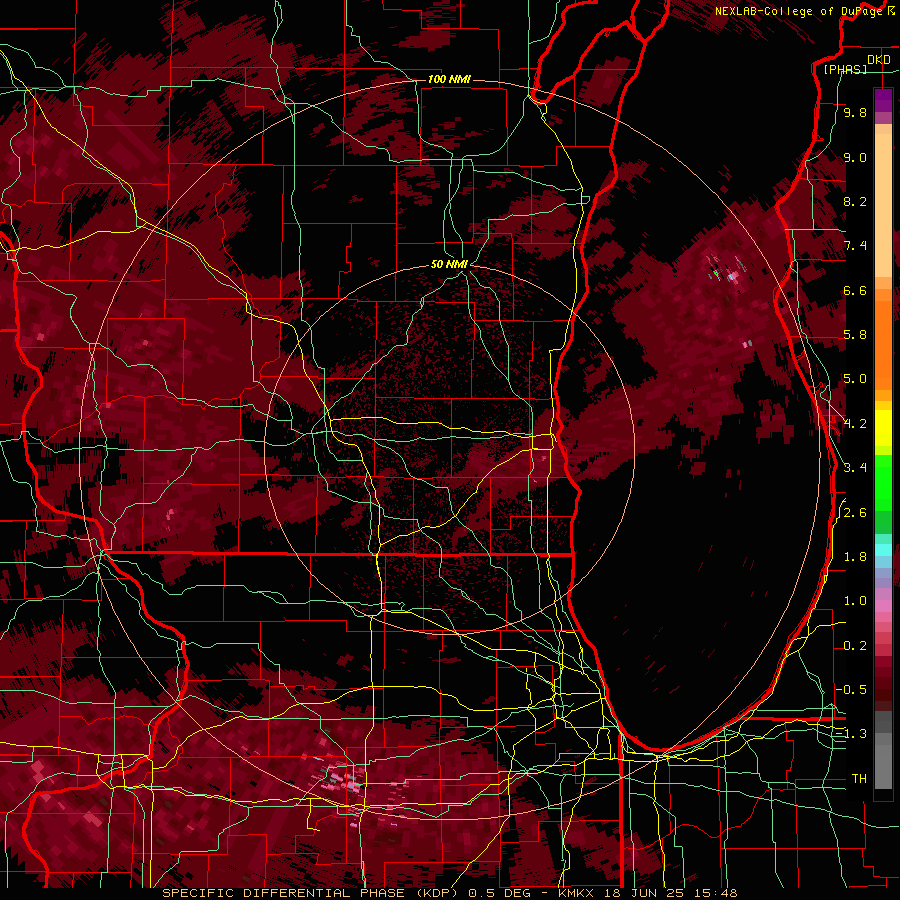
Task: Click the 9.0 value on the color scale
Action: pos(855,157)
